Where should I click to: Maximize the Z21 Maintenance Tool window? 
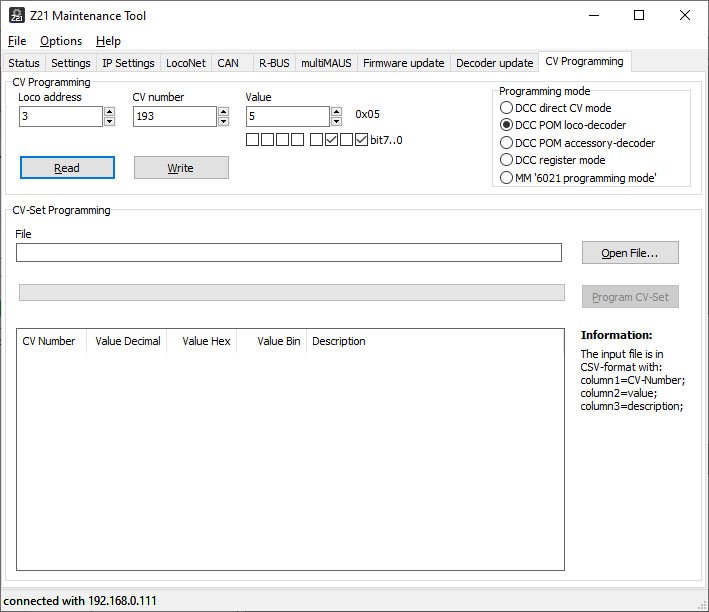point(639,15)
